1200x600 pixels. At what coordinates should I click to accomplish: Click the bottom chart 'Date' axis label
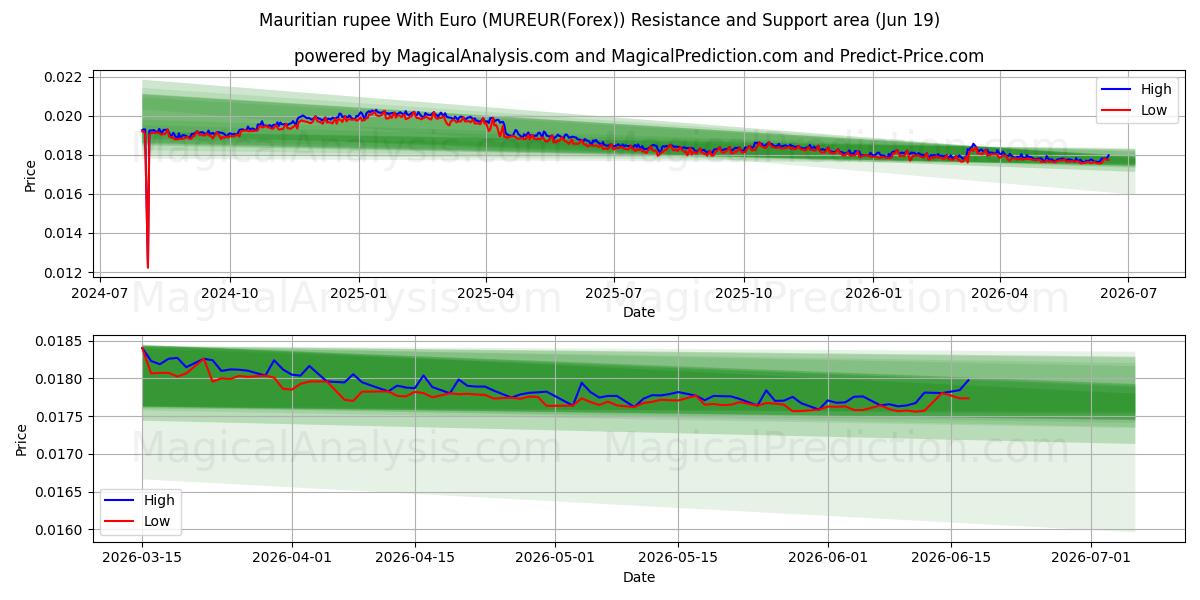639,577
